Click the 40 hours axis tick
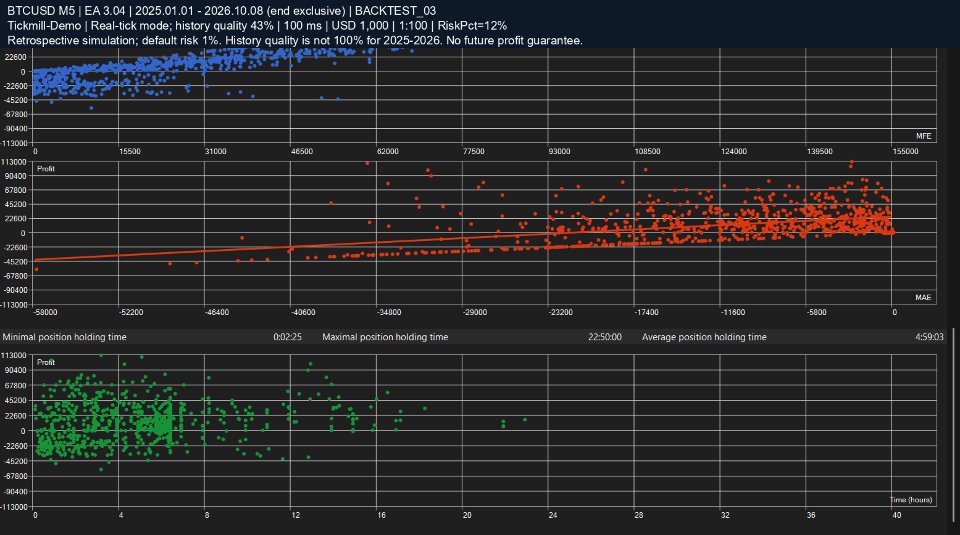This screenshot has width=960, height=535. 896,515
